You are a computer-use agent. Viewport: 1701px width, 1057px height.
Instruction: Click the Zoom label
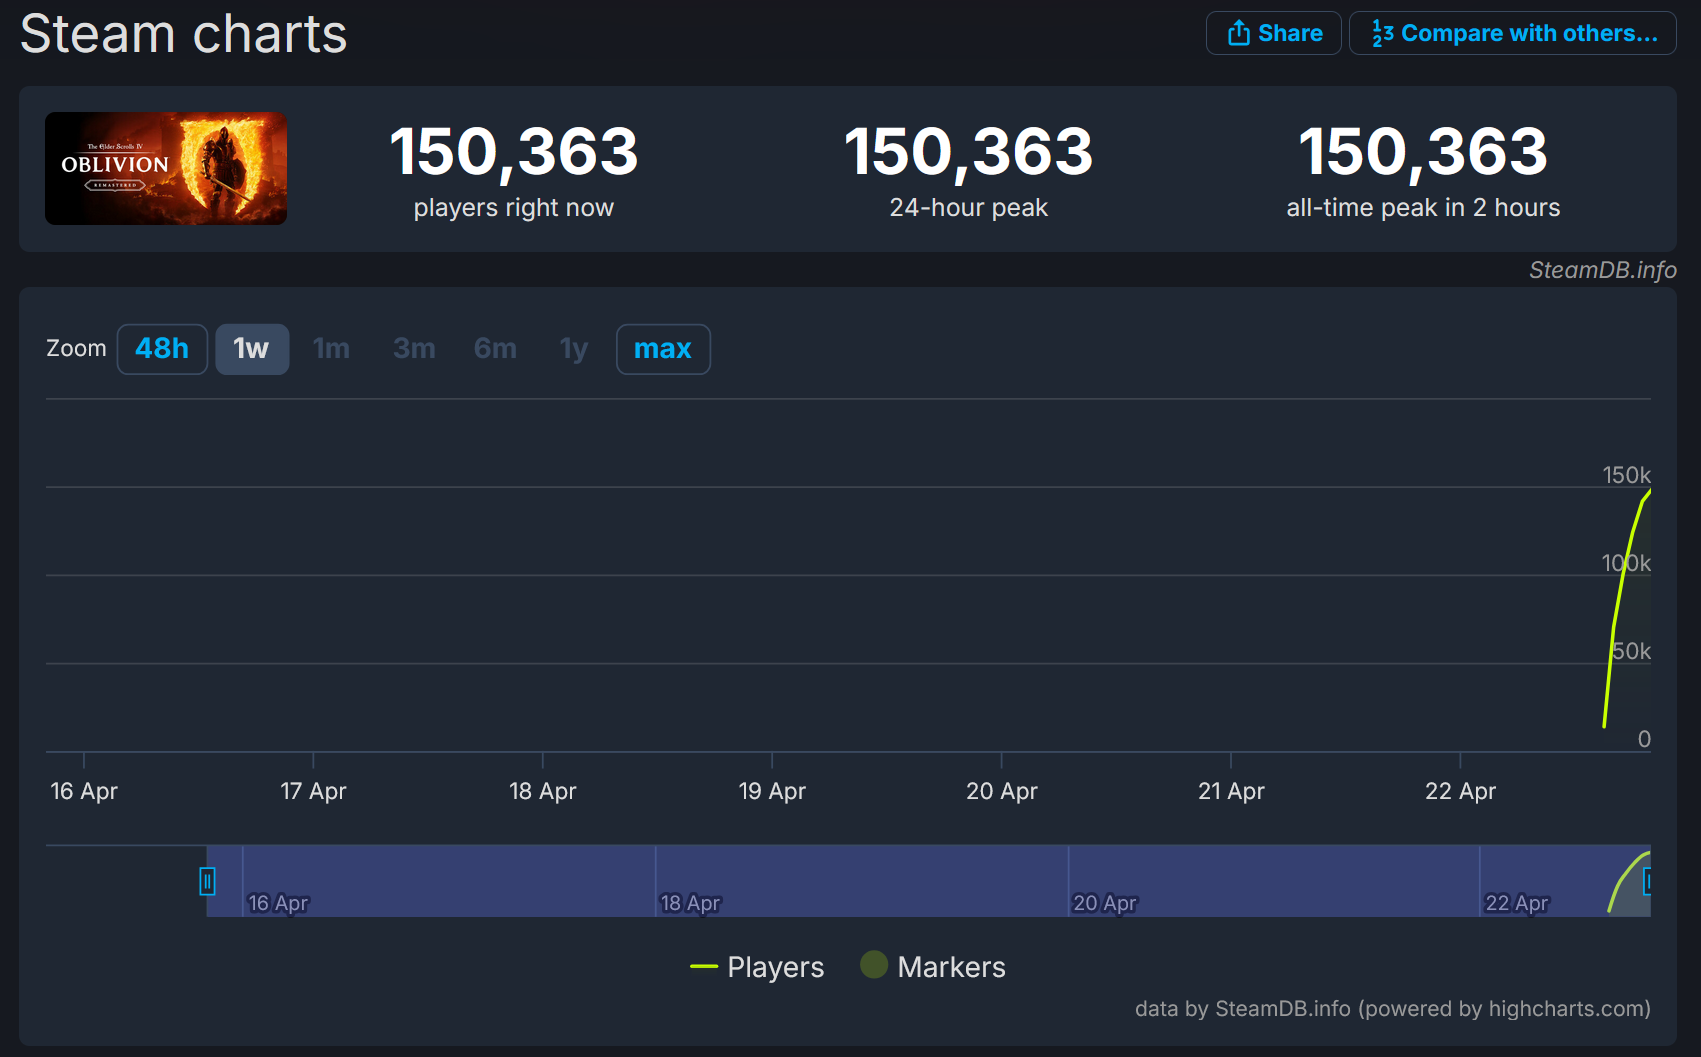pyautogui.click(x=76, y=348)
